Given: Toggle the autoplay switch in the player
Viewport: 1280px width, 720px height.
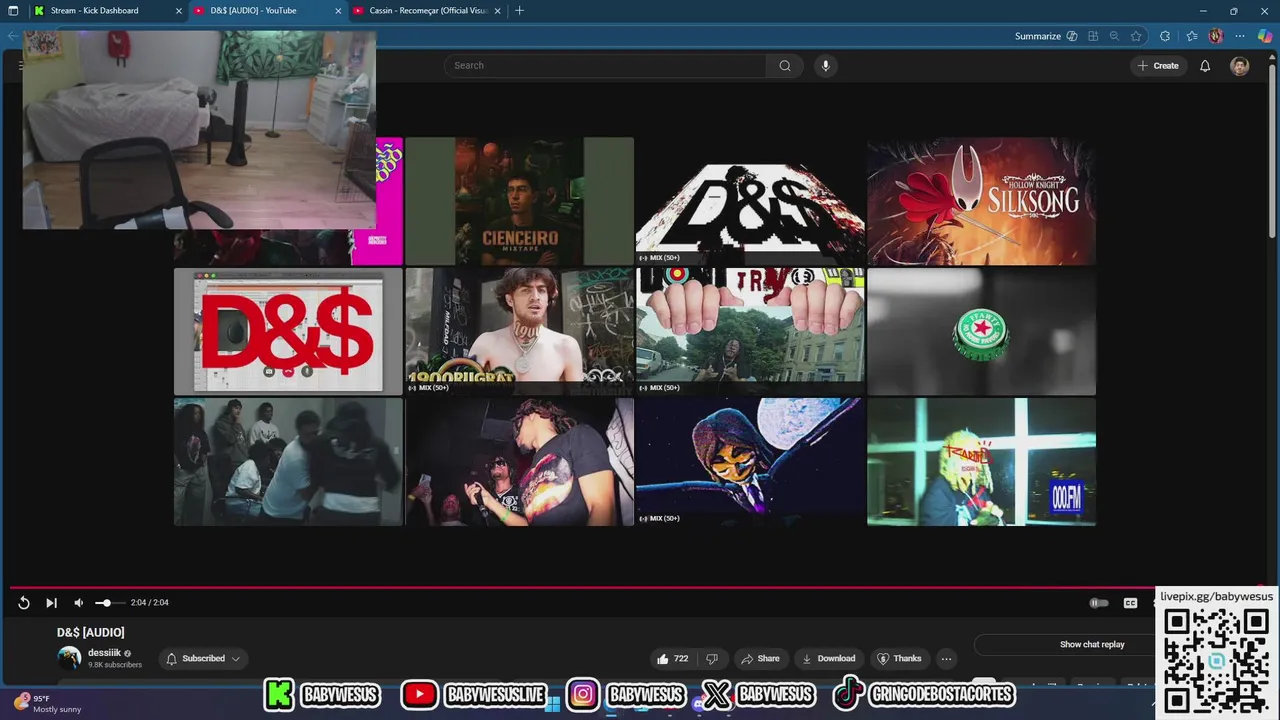Looking at the screenshot, I should [1098, 603].
